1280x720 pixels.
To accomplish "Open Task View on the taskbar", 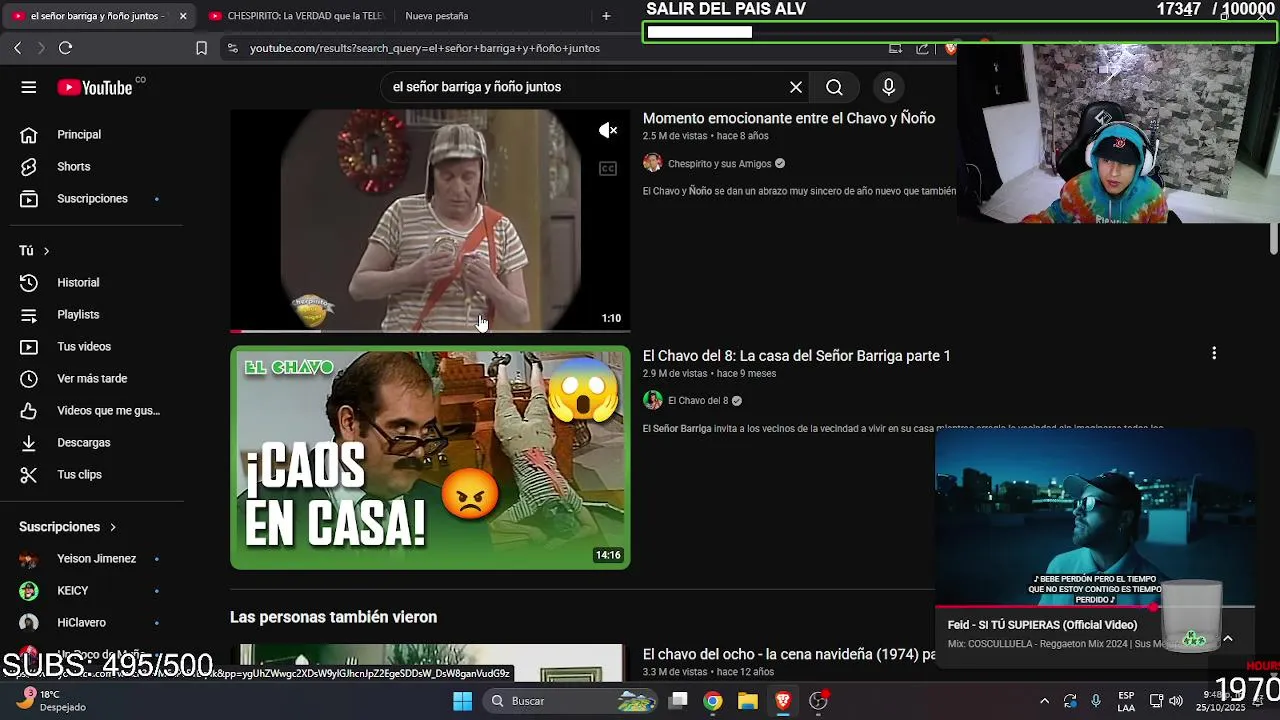I will click(x=678, y=701).
